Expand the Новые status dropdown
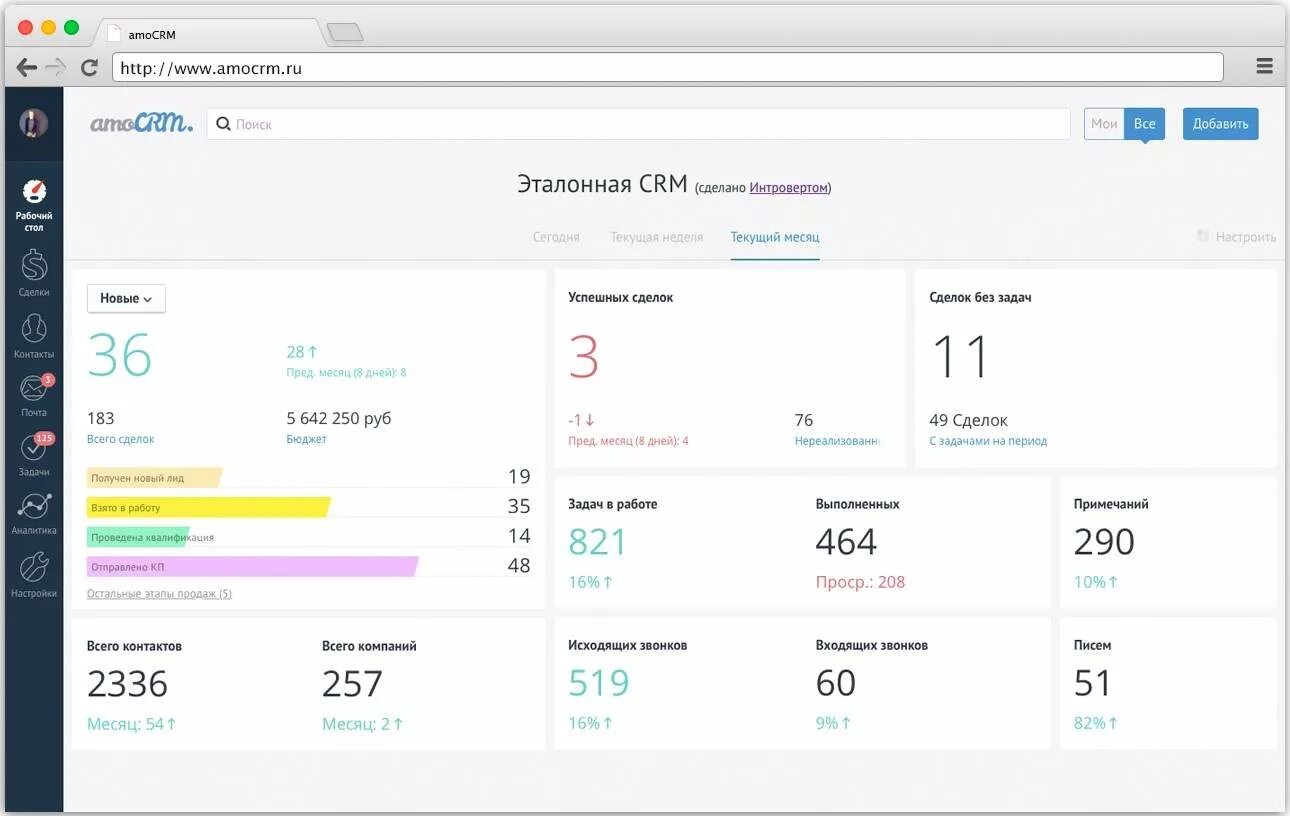Image resolution: width=1290 pixels, height=816 pixels. 126,298
